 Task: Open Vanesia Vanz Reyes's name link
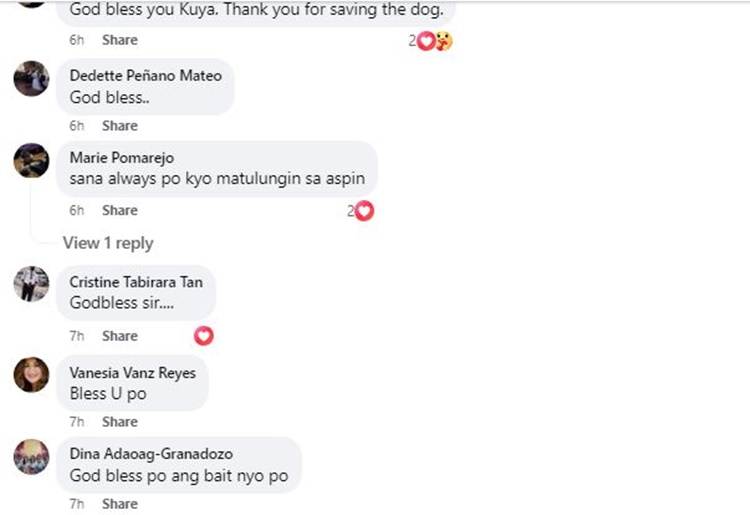[132, 373]
